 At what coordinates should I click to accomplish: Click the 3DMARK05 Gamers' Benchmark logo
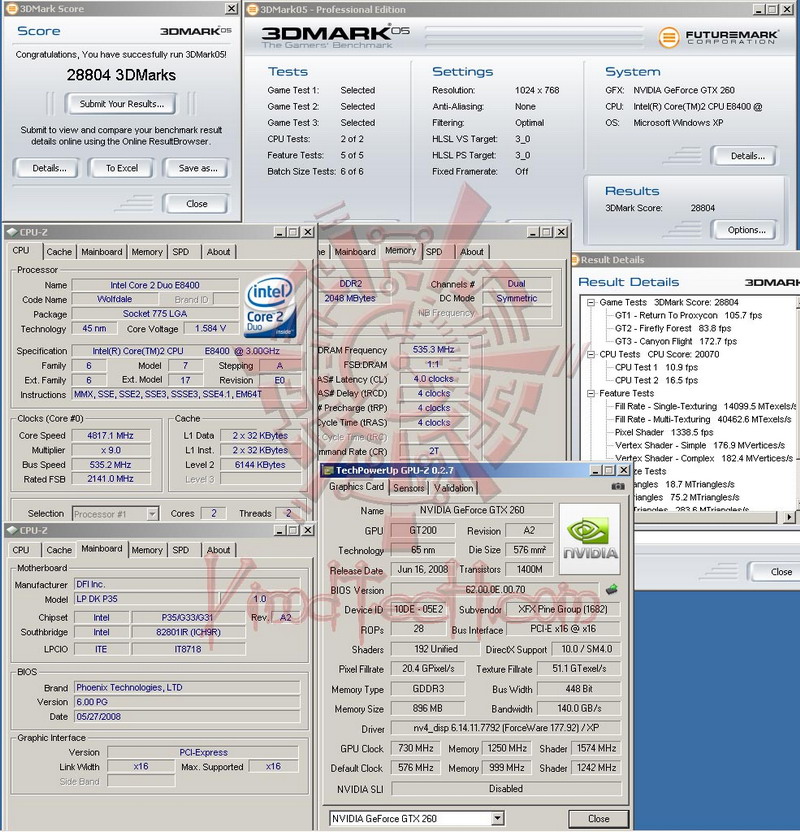click(x=335, y=36)
